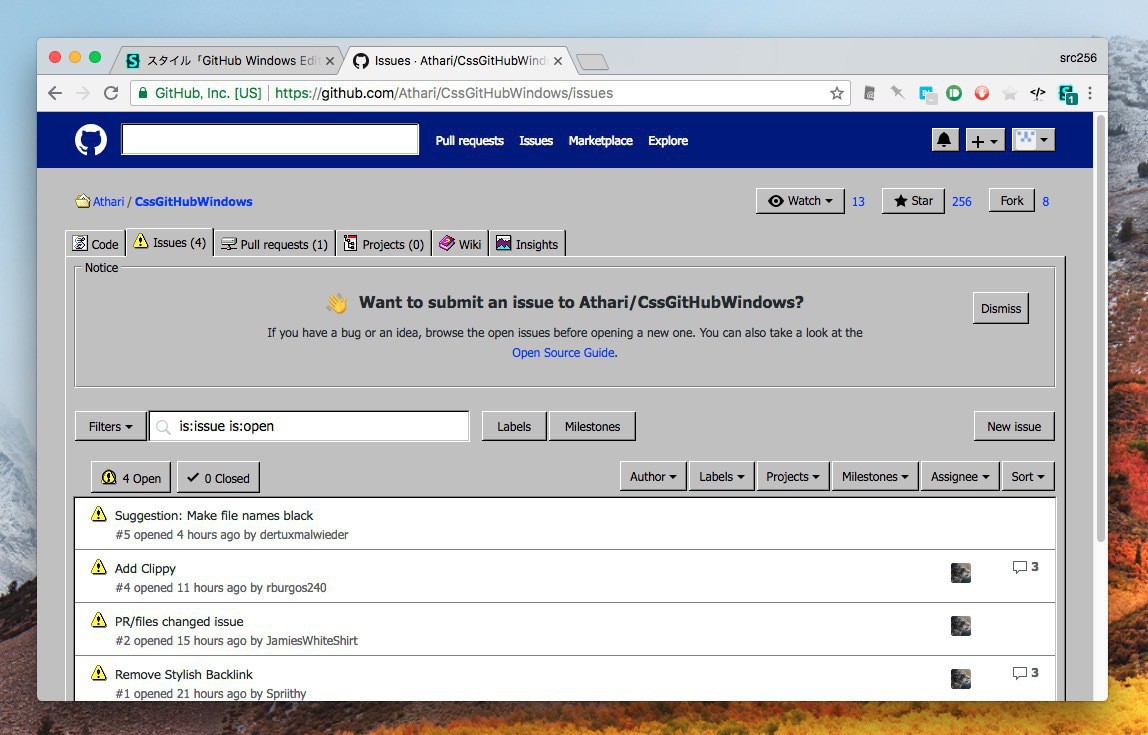Click the code brackets extension icon

point(1037,93)
